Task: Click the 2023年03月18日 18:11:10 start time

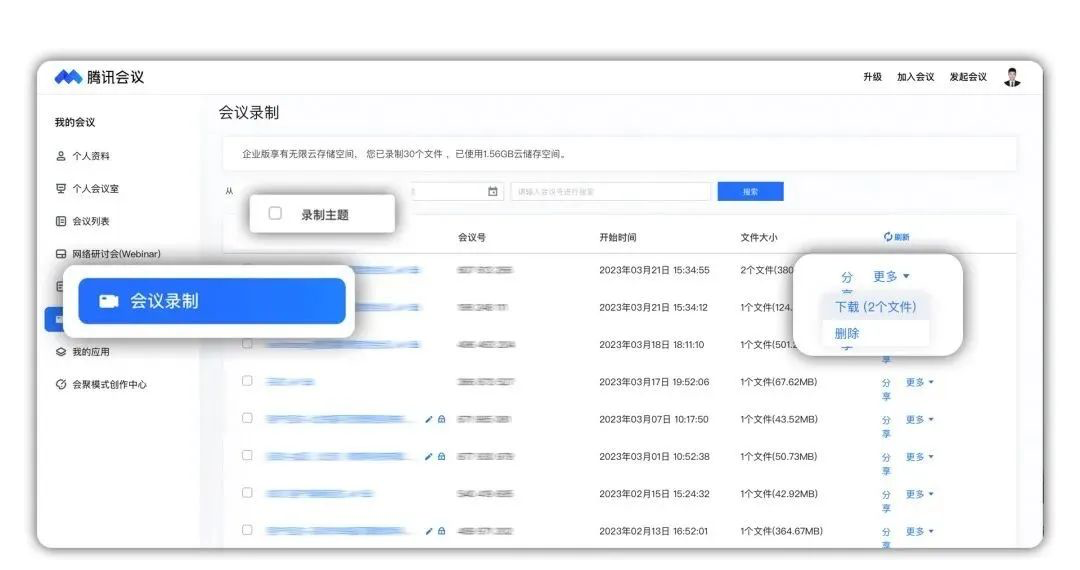Action: pyautogui.click(x=652, y=344)
